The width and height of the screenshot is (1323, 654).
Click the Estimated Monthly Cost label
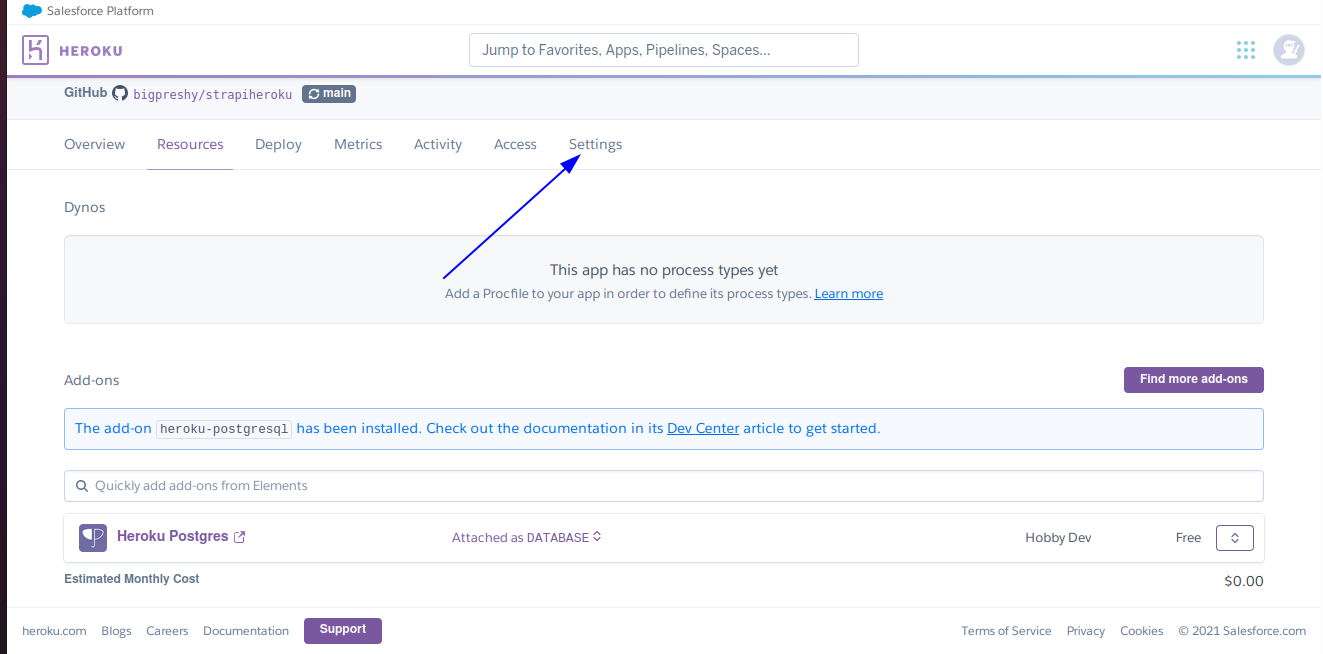pos(132,579)
